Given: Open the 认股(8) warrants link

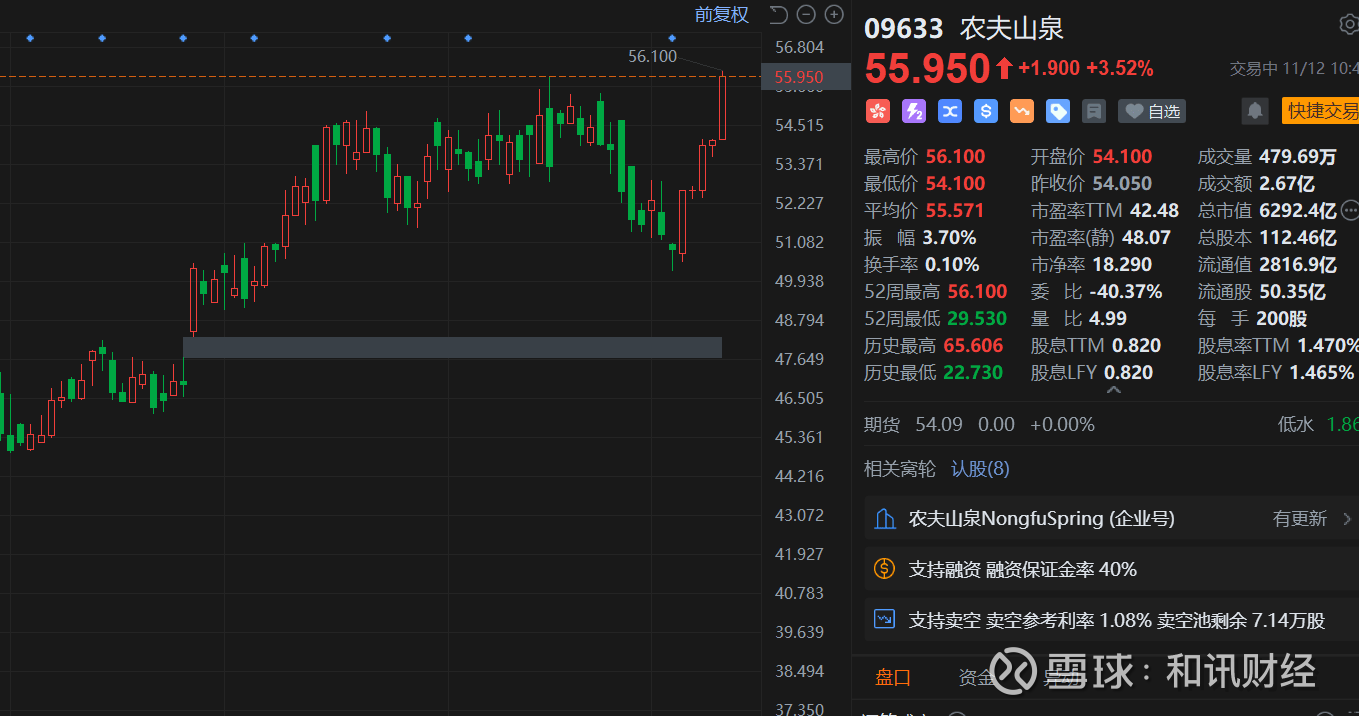Looking at the screenshot, I should pos(980,469).
